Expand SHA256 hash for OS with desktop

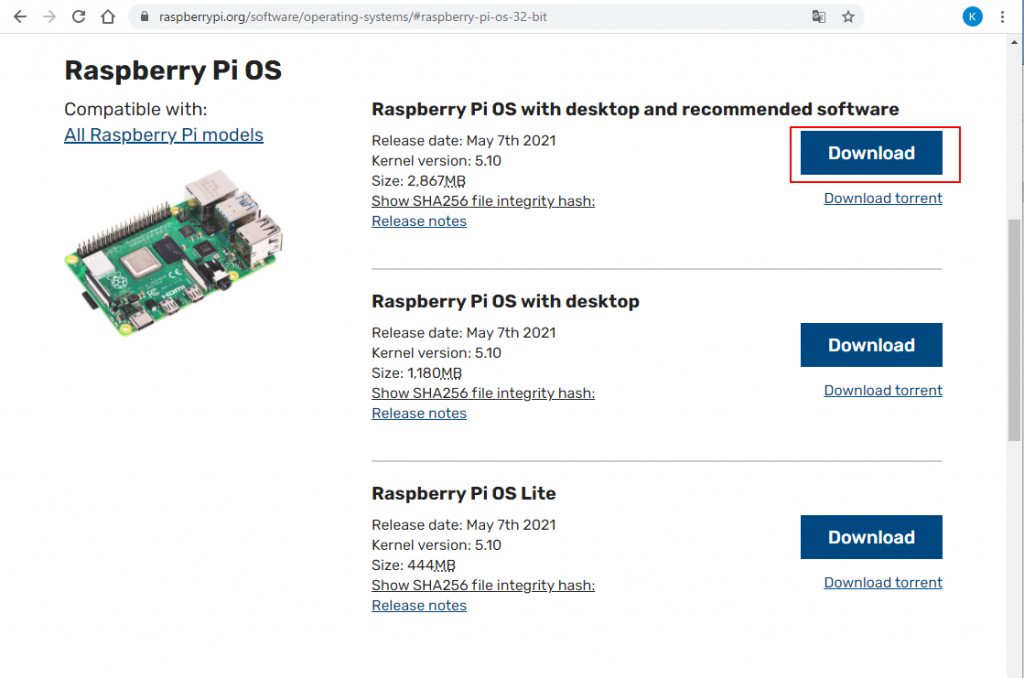pos(483,393)
